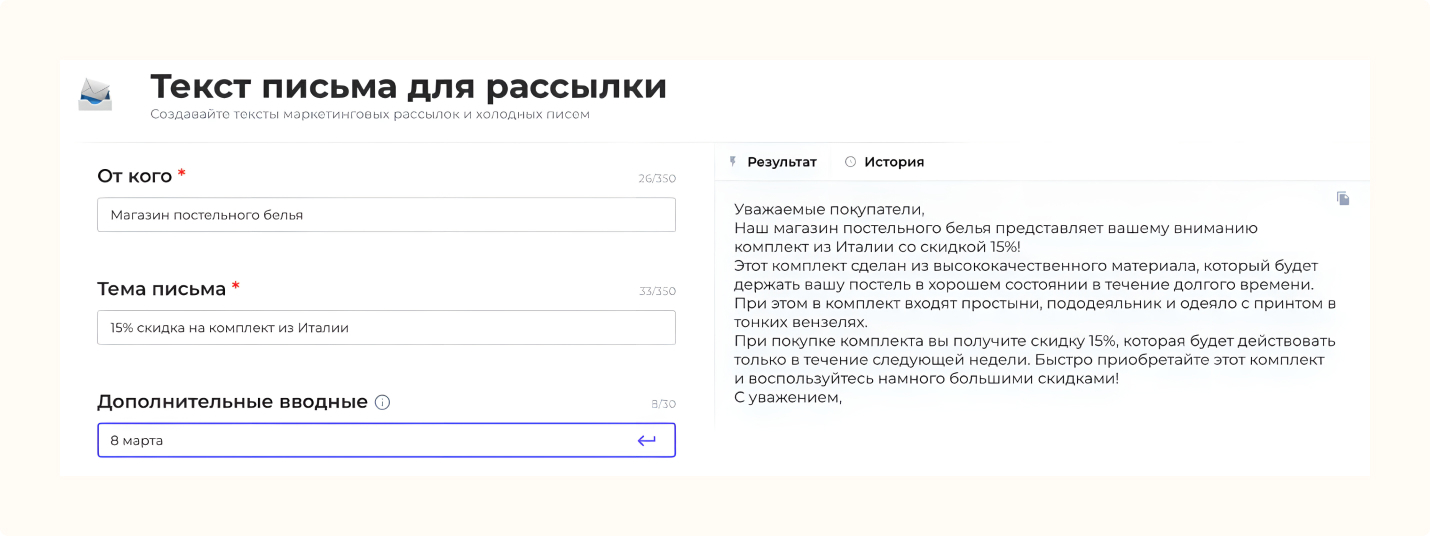1430x536 pixels.
Task: Click the clock icon beside История
Action: point(851,162)
